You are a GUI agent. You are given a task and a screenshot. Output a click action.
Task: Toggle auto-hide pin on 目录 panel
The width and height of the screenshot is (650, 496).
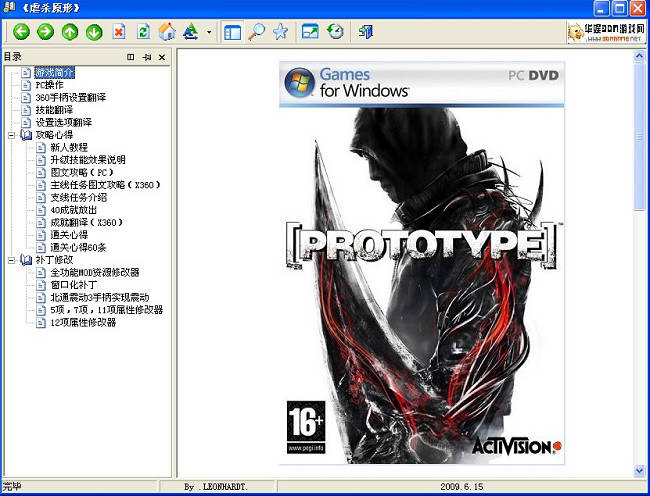146,57
